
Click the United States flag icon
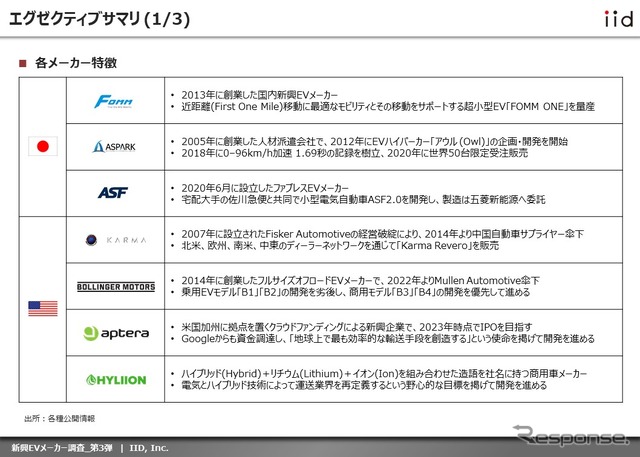[43, 308]
